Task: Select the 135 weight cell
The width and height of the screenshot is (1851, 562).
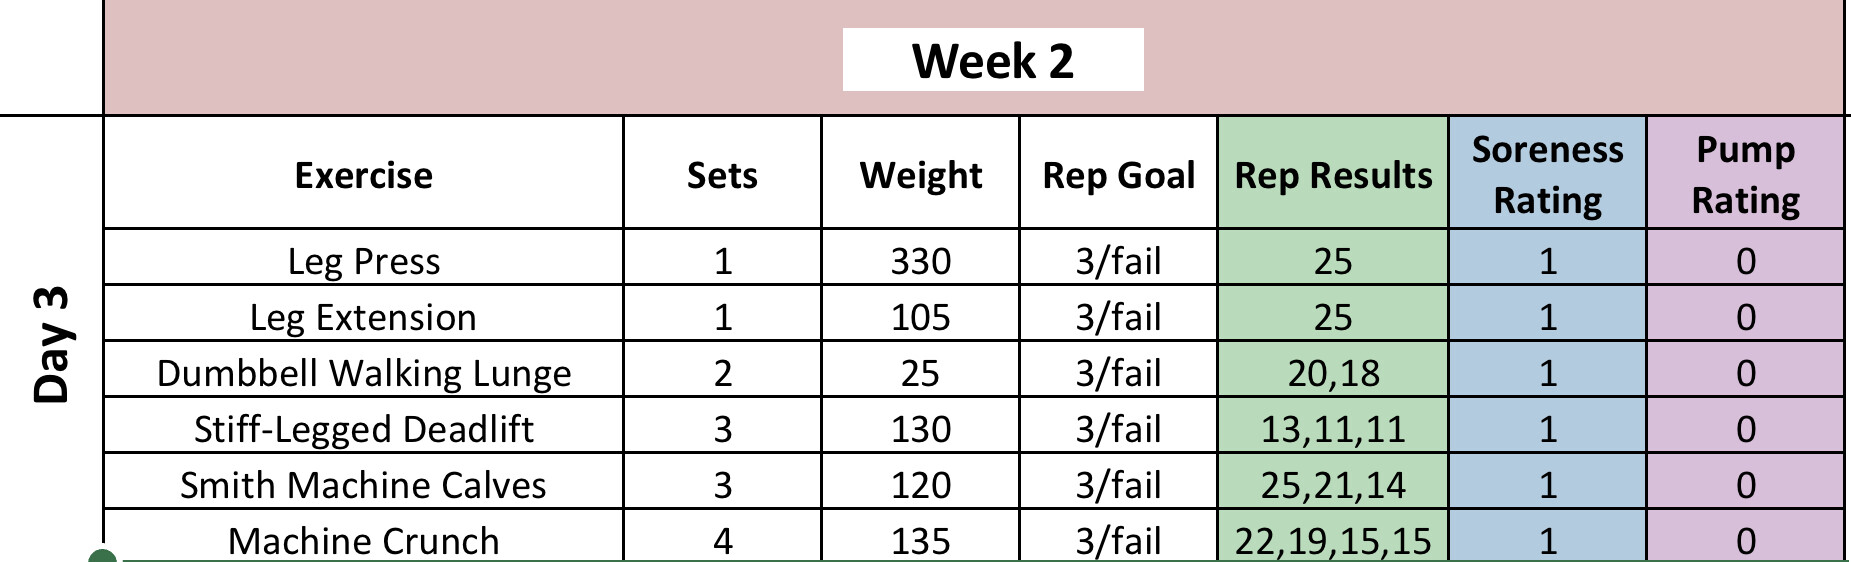Action: 920,540
